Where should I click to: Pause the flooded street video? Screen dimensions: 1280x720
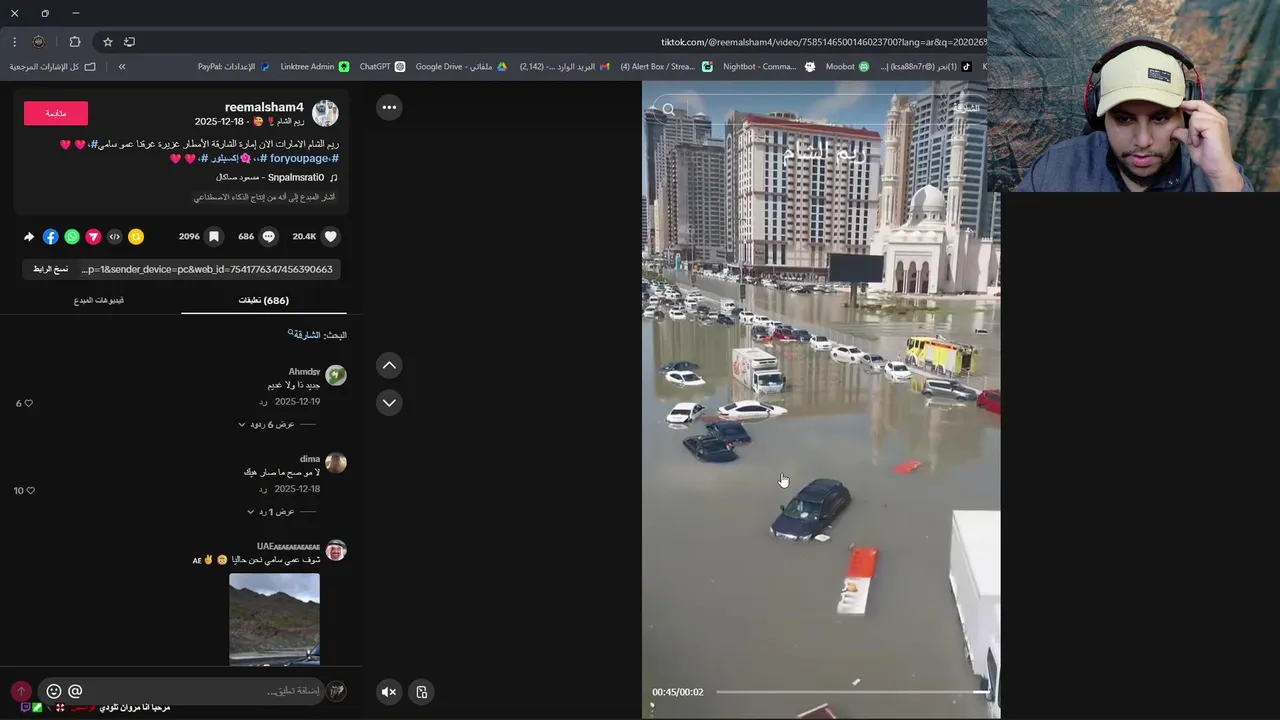pyautogui.click(x=820, y=400)
